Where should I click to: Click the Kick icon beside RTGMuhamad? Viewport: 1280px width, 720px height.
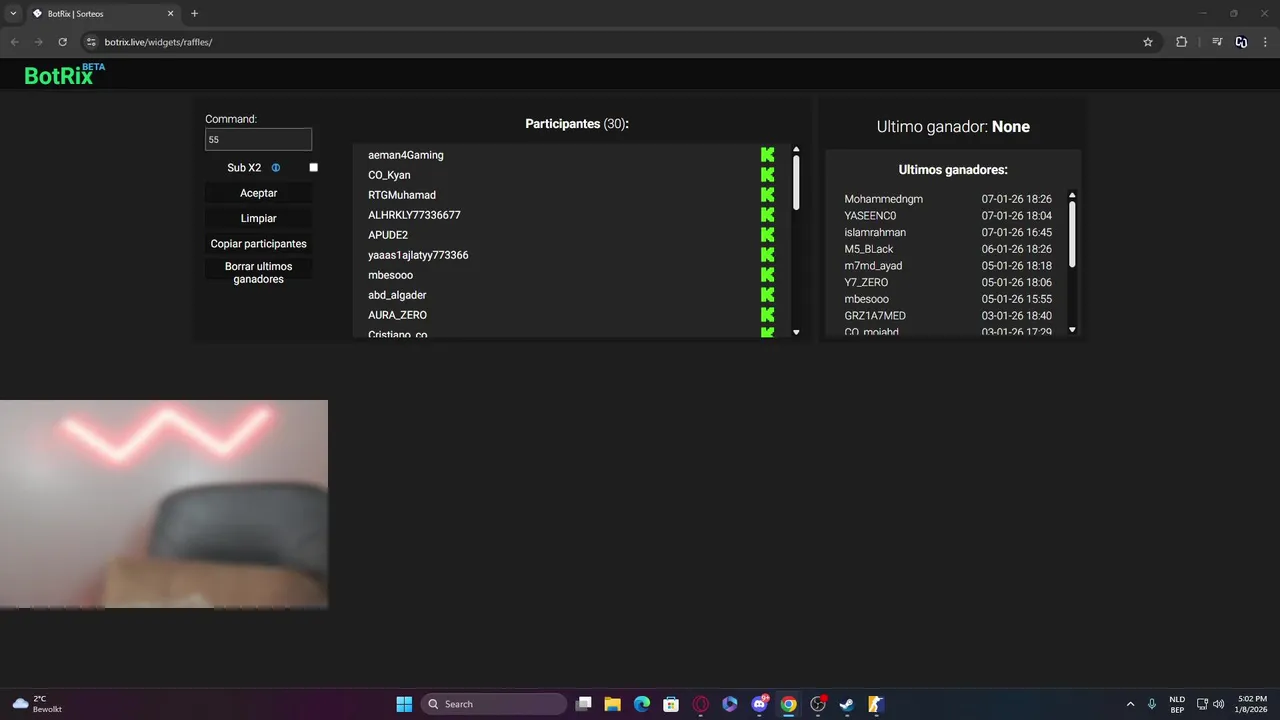(768, 195)
